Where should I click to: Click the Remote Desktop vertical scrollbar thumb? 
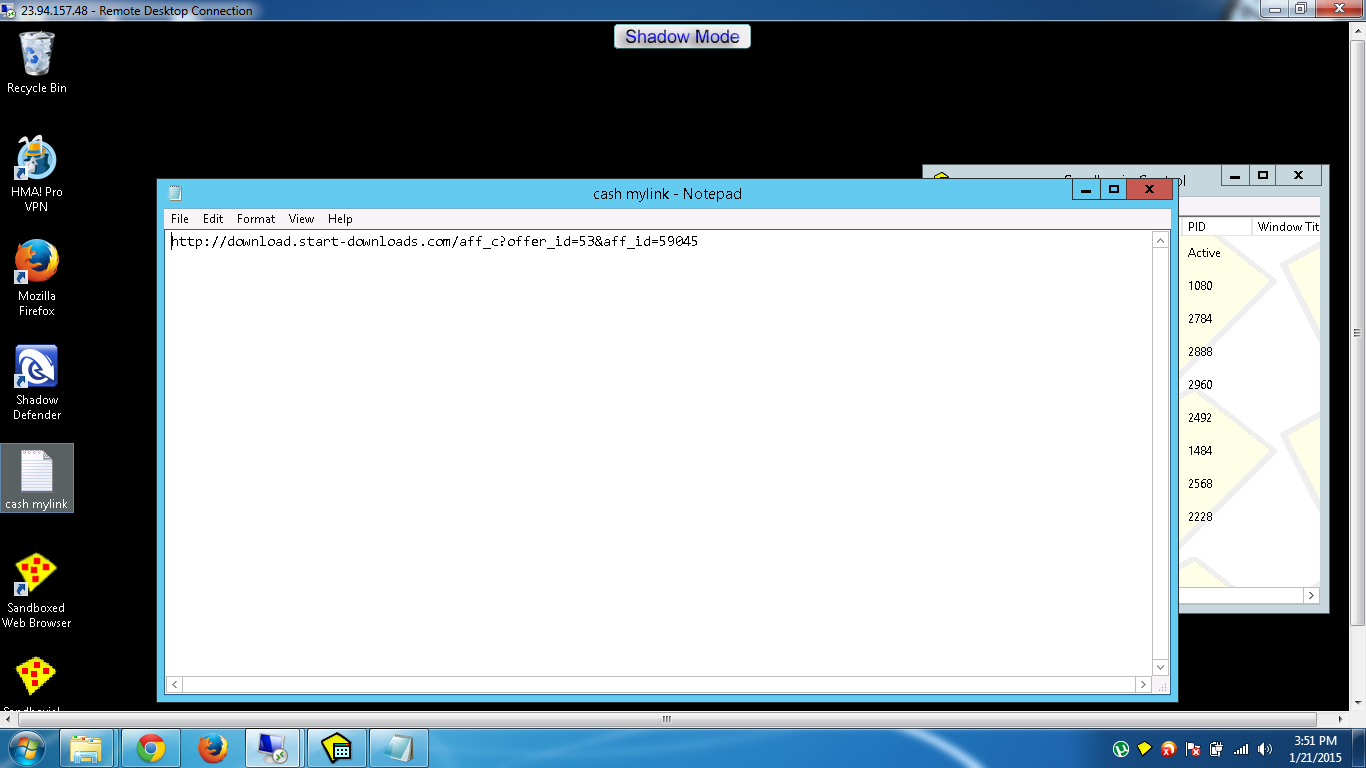[1357, 333]
